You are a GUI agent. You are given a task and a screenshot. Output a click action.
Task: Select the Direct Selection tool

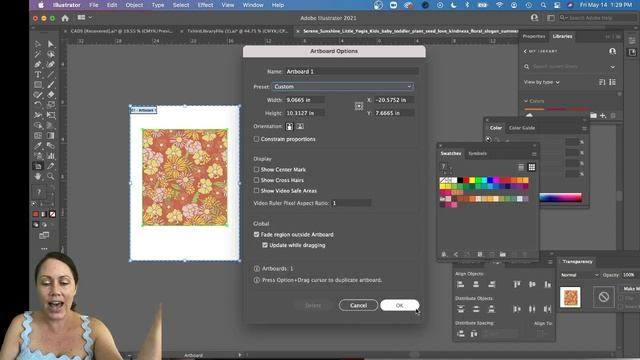point(51,44)
